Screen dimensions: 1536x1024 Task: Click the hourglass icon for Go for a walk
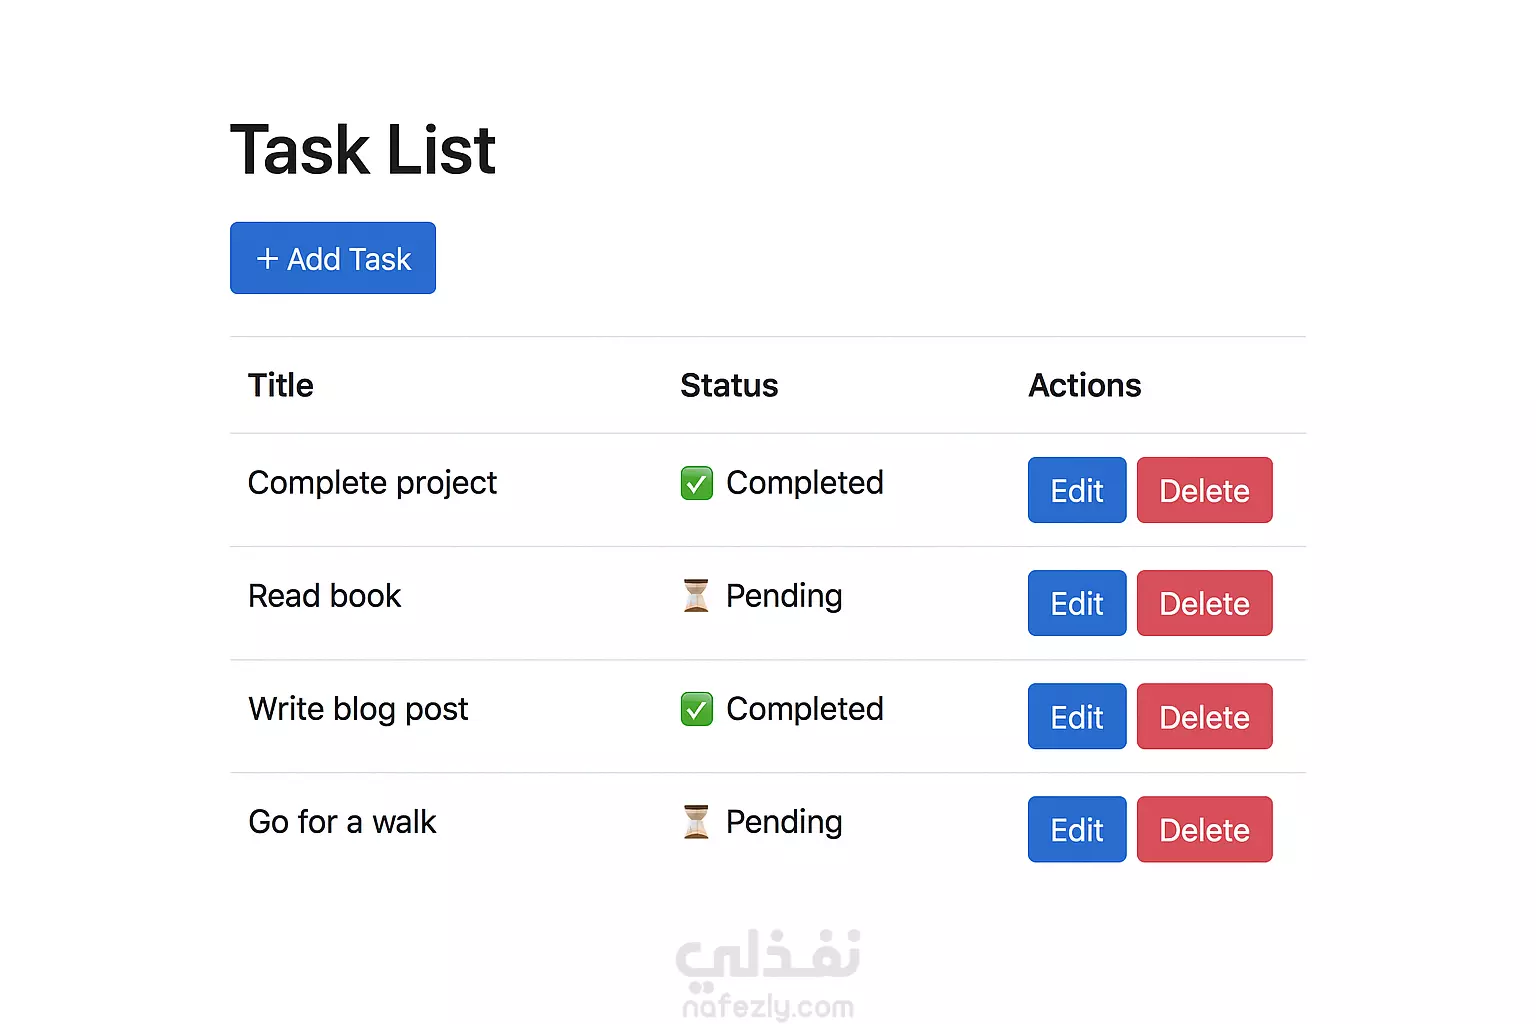click(696, 822)
